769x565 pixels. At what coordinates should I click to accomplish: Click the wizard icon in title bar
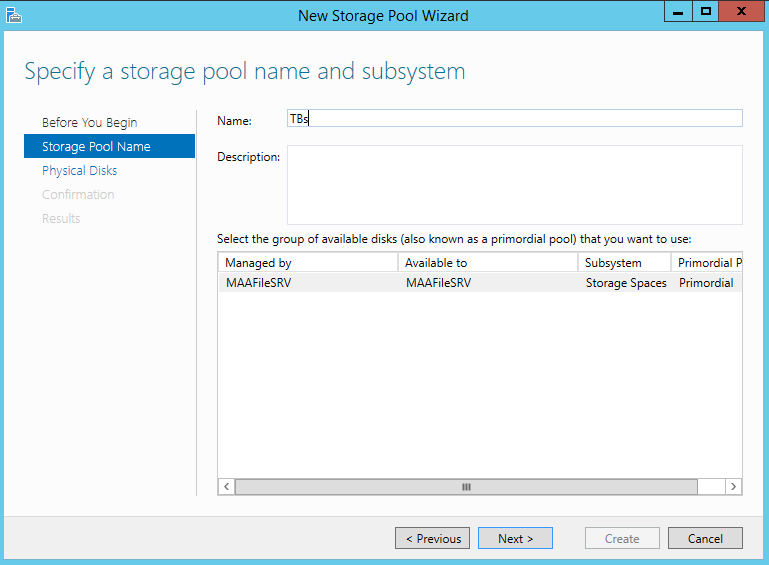pos(14,15)
